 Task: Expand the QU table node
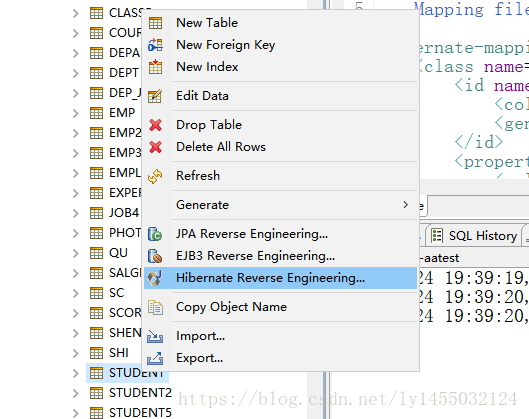pyautogui.click(x=76, y=253)
